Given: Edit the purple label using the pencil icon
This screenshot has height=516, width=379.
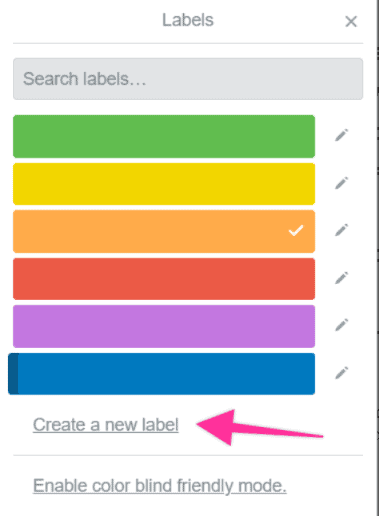Looking at the screenshot, I should 342,325.
